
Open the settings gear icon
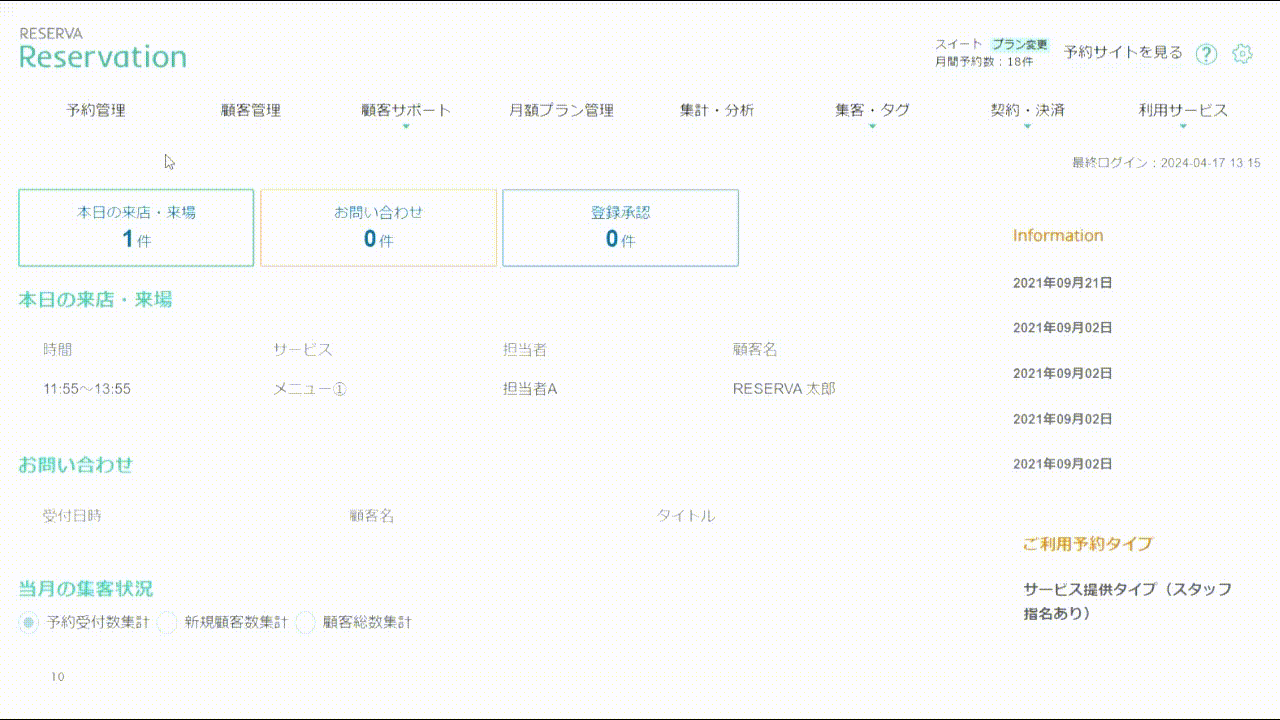pyautogui.click(x=1242, y=54)
